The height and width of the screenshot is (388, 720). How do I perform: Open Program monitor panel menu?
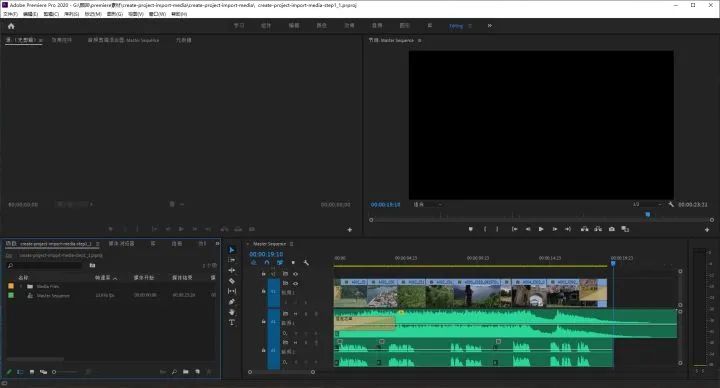coord(419,40)
